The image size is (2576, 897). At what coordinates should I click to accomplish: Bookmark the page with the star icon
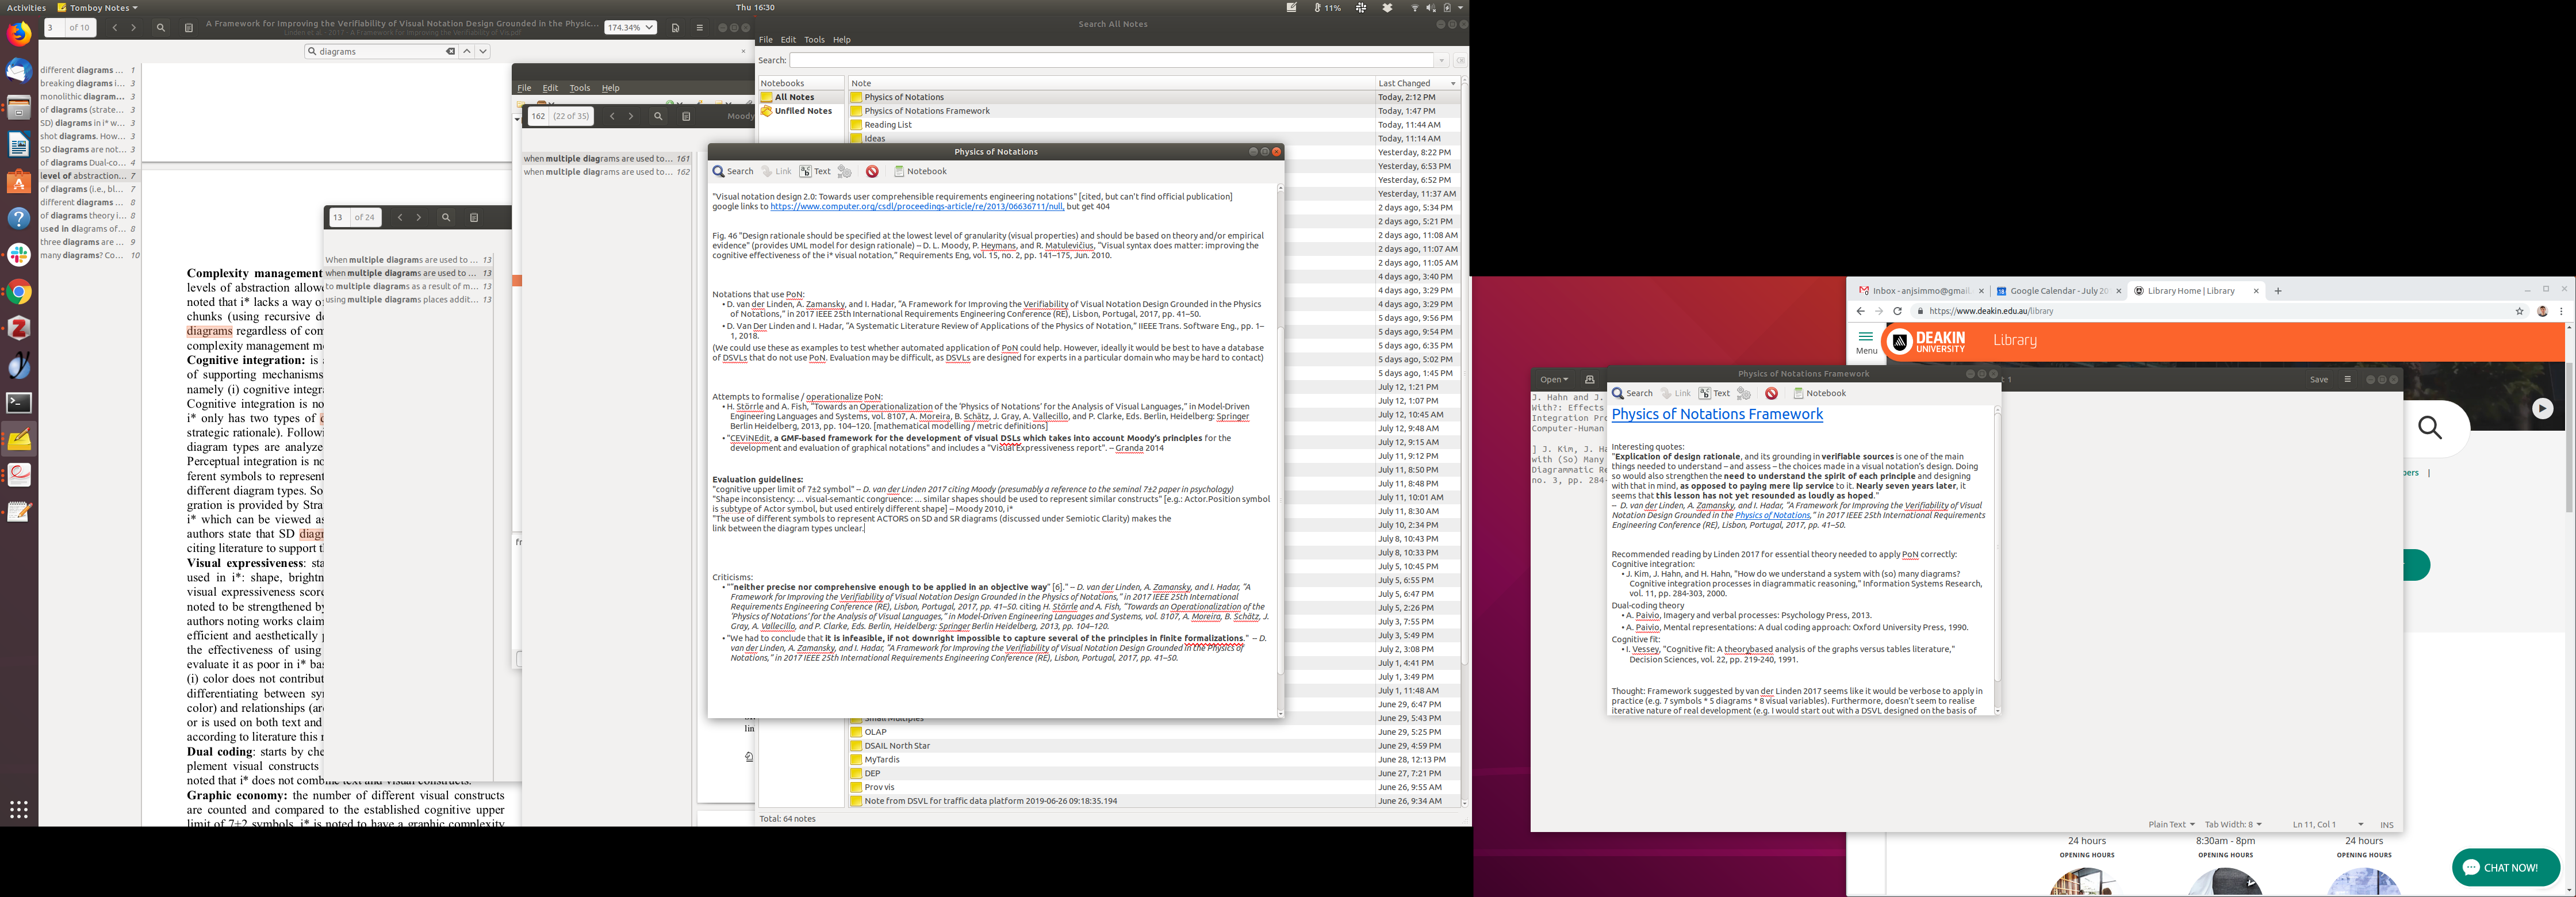(x=2519, y=311)
